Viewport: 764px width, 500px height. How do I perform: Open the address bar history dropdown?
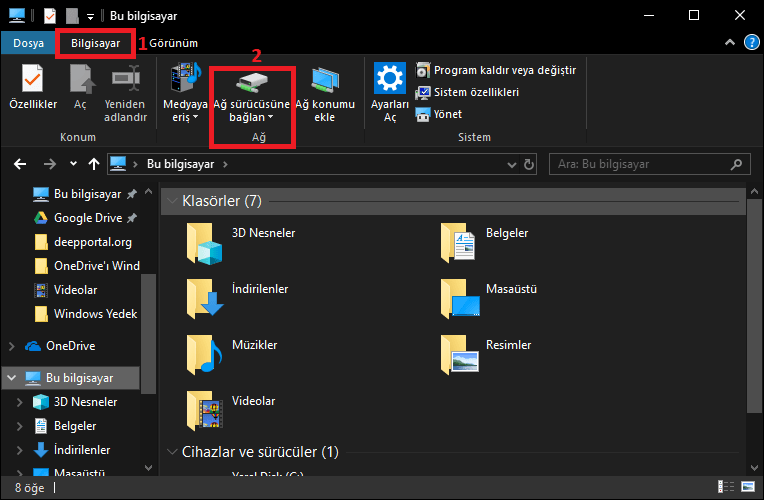point(512,165)
